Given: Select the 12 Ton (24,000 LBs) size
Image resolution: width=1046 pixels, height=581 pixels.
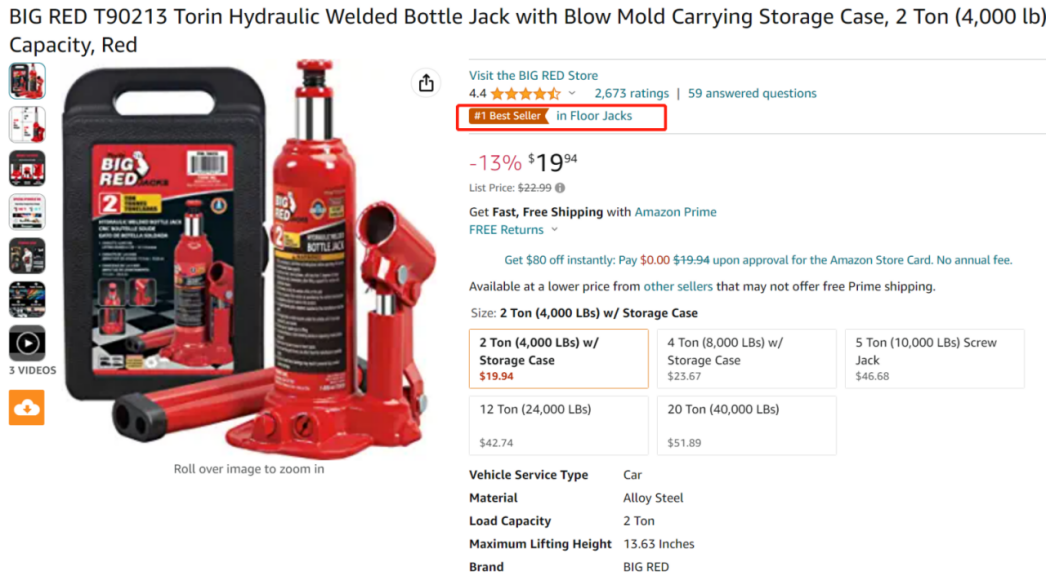Looking at the screenshot, I should tap(558, 425).
